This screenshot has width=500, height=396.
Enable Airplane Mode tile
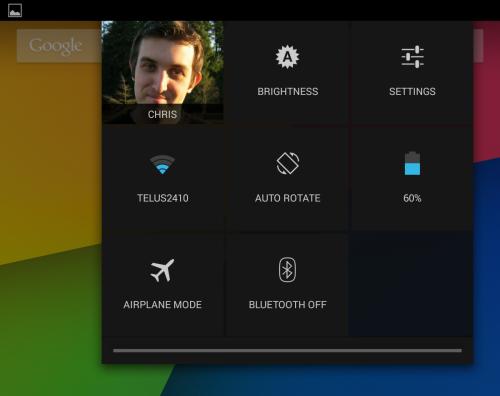(x=163, y=285)
